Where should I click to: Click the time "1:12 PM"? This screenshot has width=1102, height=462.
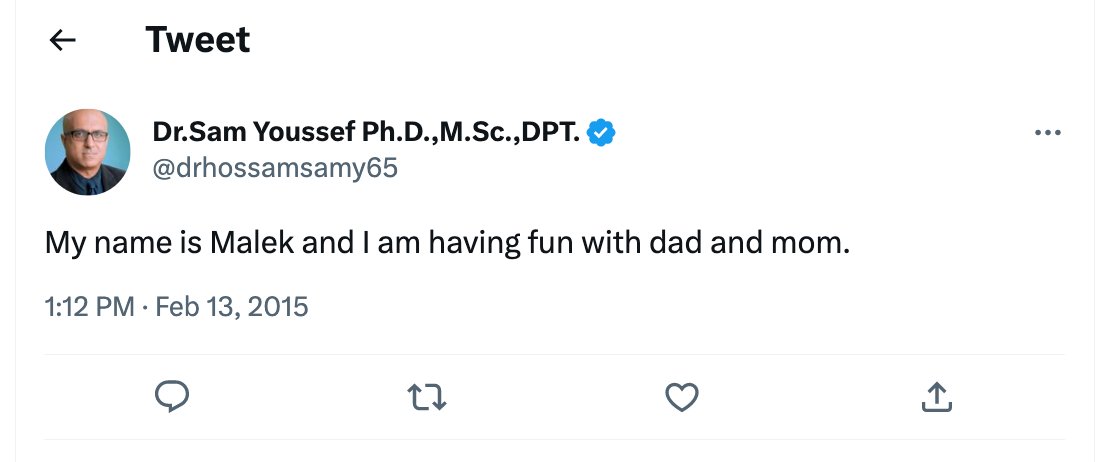coord(89,307)
